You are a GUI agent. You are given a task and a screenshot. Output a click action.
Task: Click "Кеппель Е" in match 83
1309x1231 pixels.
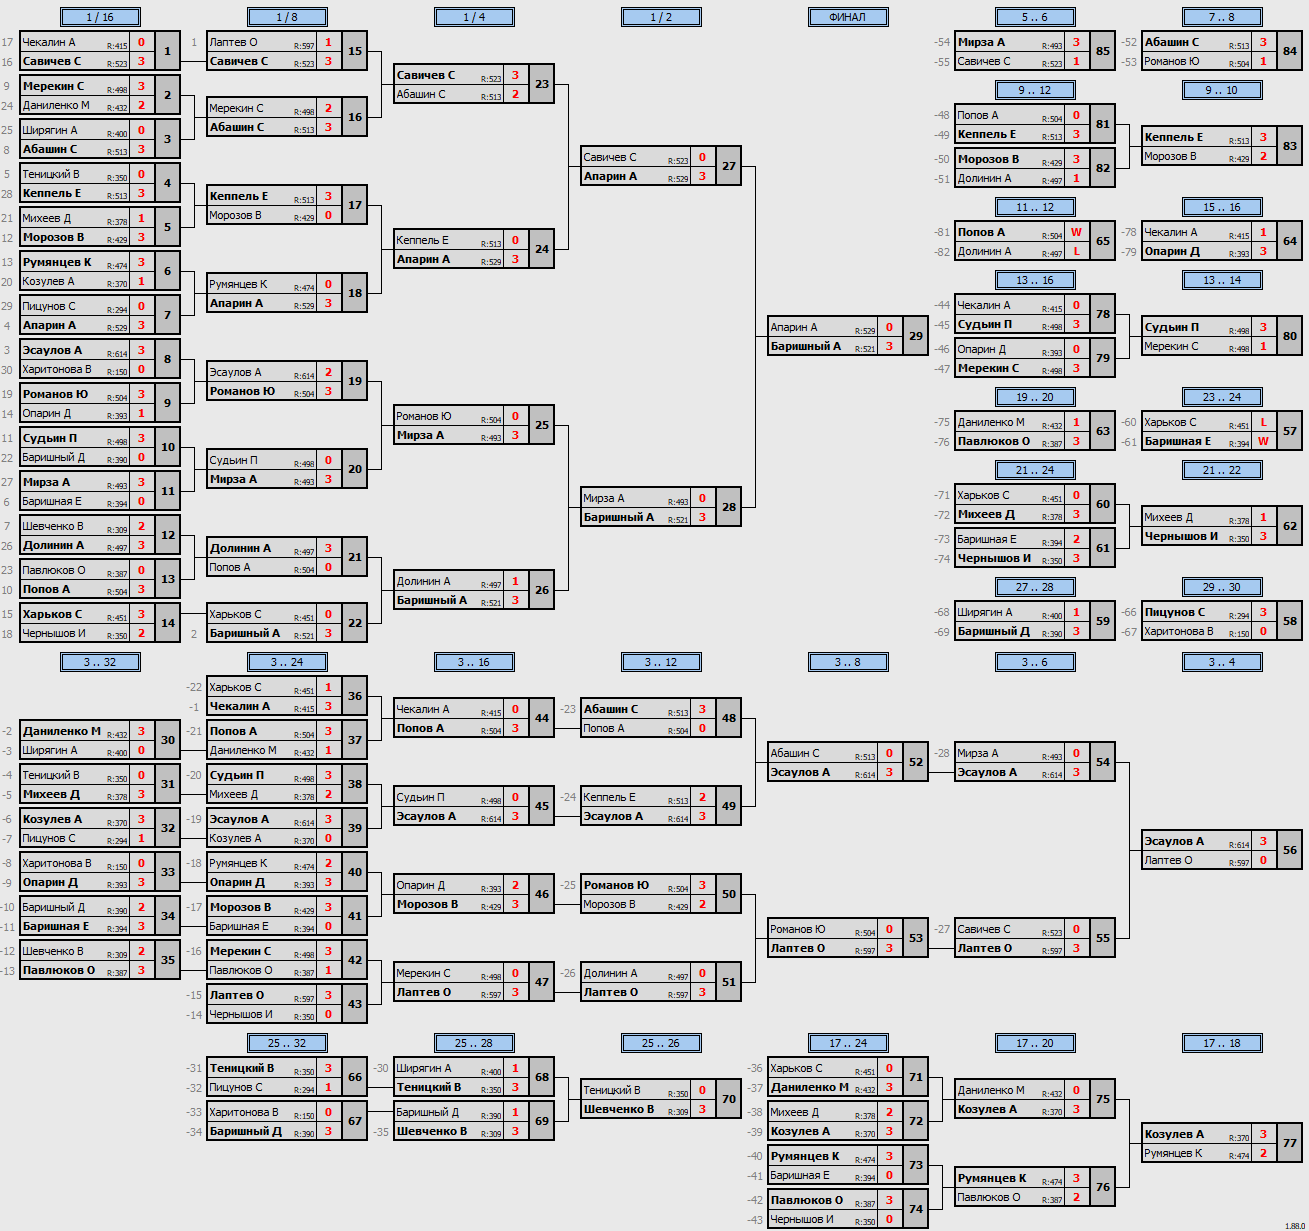(x=1174, y=137)
